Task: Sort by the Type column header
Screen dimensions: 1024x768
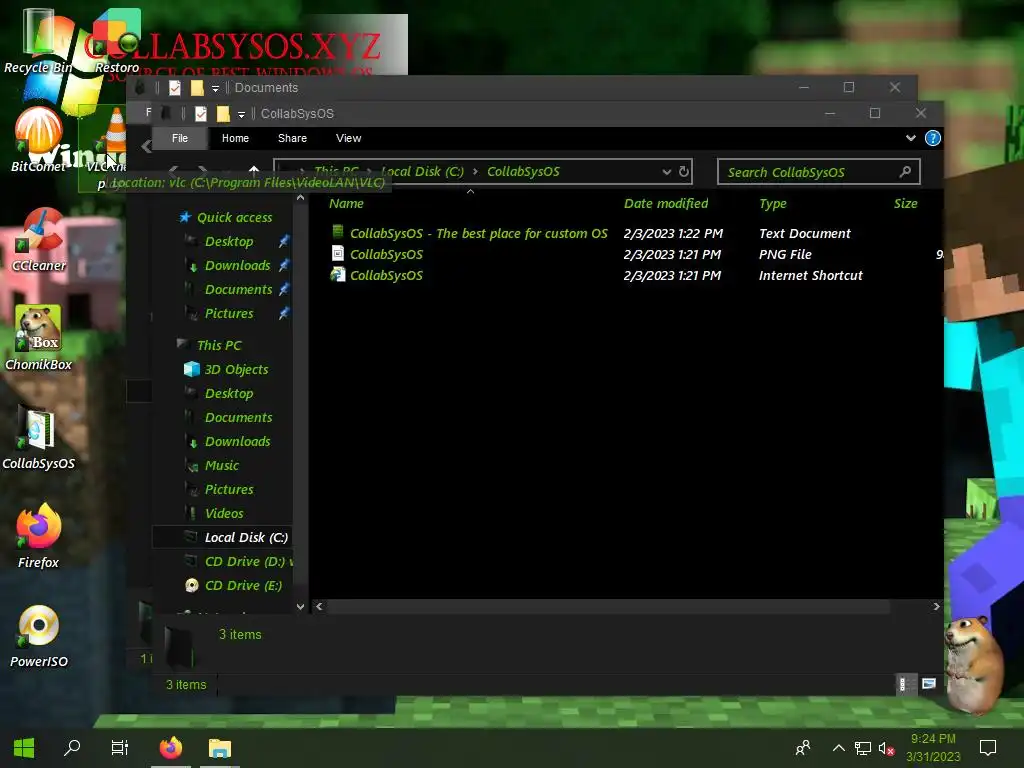Action: coord(773,203)
